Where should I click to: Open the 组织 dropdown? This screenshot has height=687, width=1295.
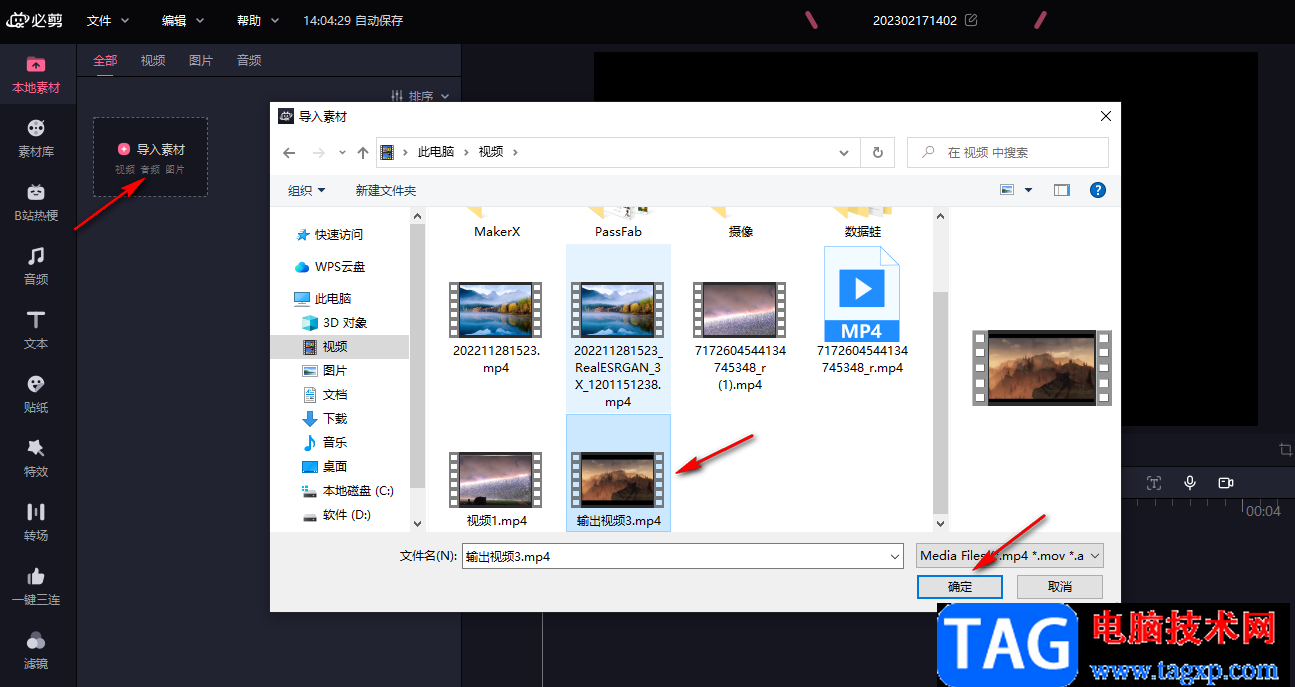click(307, 190)
